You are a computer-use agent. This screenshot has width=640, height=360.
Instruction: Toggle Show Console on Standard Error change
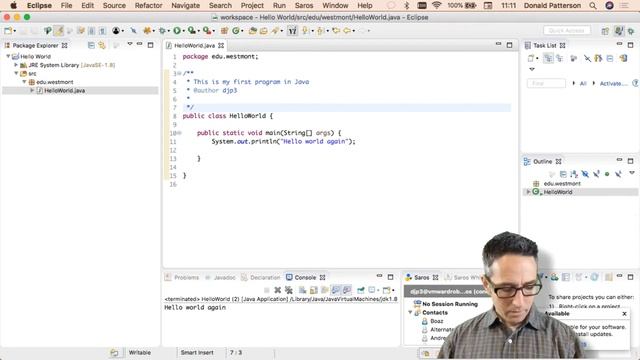(x=347, y=290)
